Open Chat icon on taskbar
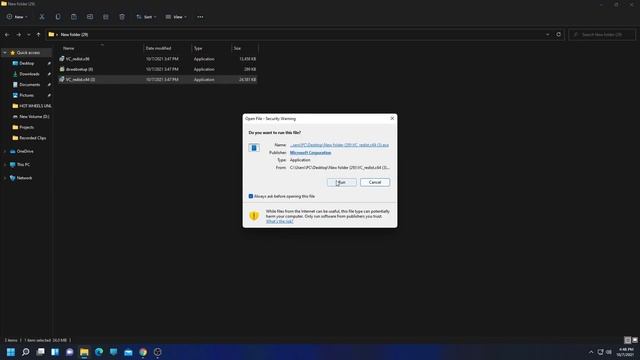This screenshot has height=360, width=640. tap(69, 352)
